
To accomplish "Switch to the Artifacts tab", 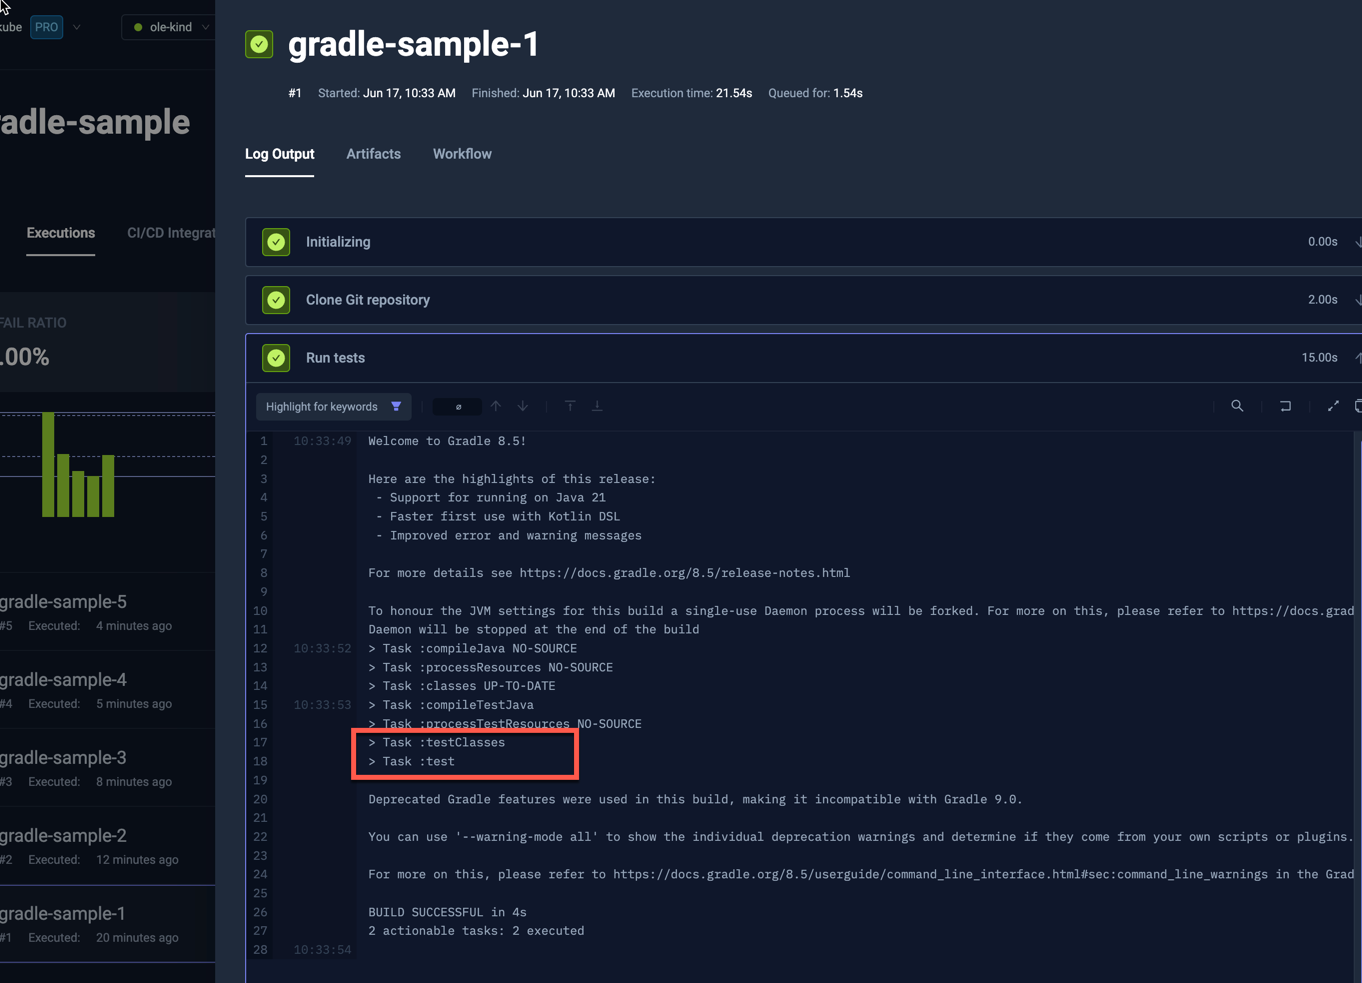I will coord(373,154).
